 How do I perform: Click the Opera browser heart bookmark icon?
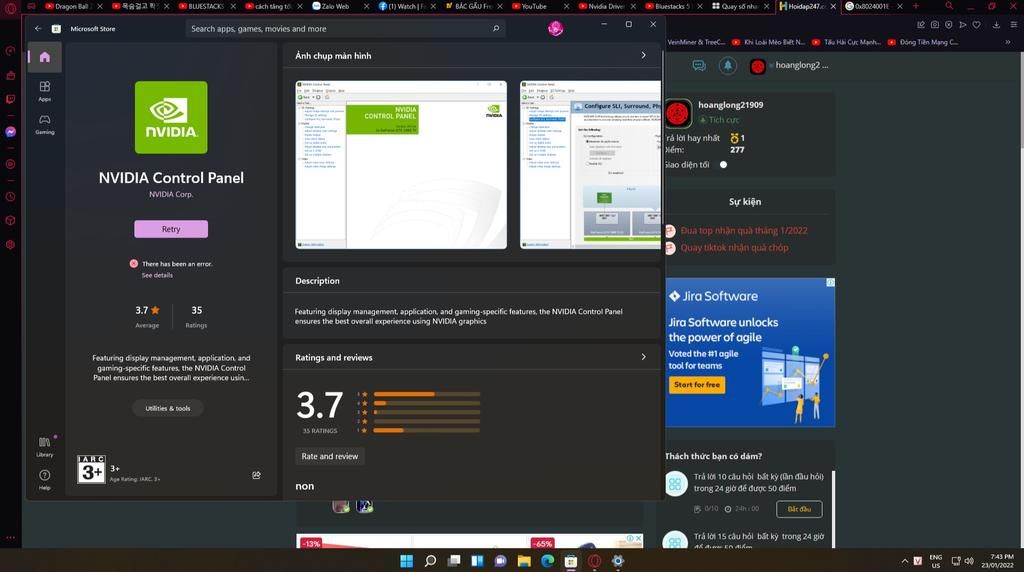tap(976, 25)
